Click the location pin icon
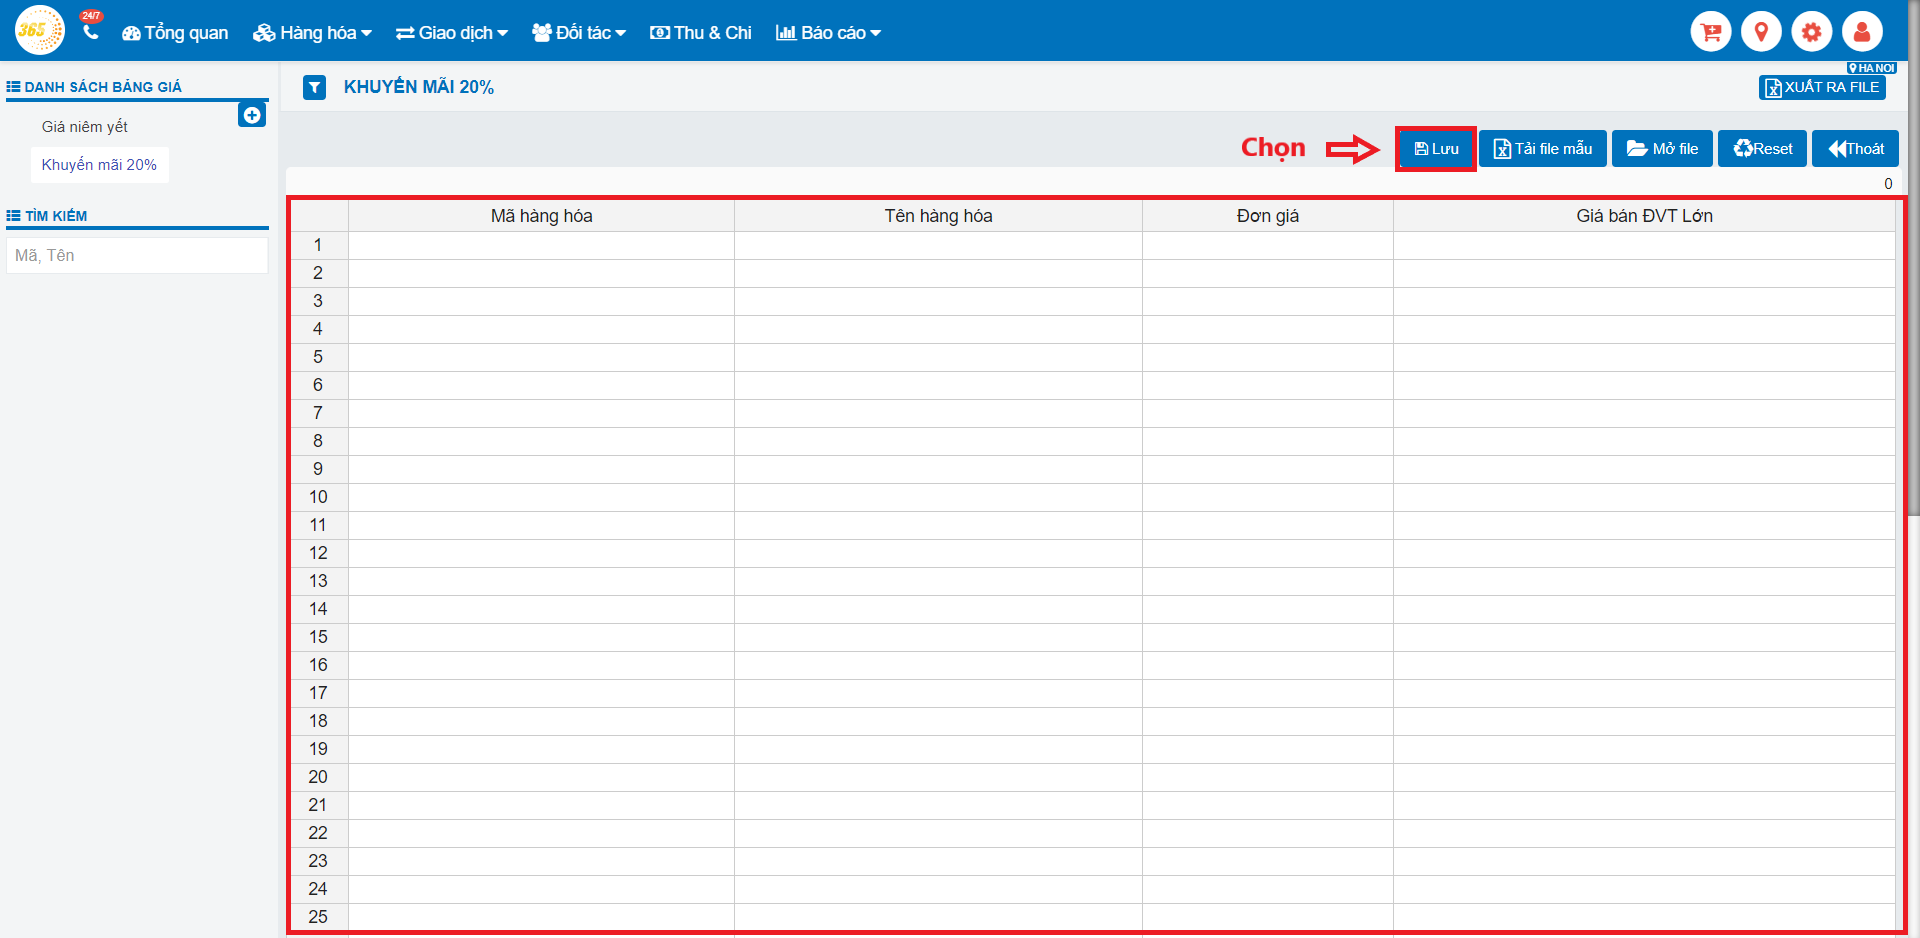 point(1760,32)
